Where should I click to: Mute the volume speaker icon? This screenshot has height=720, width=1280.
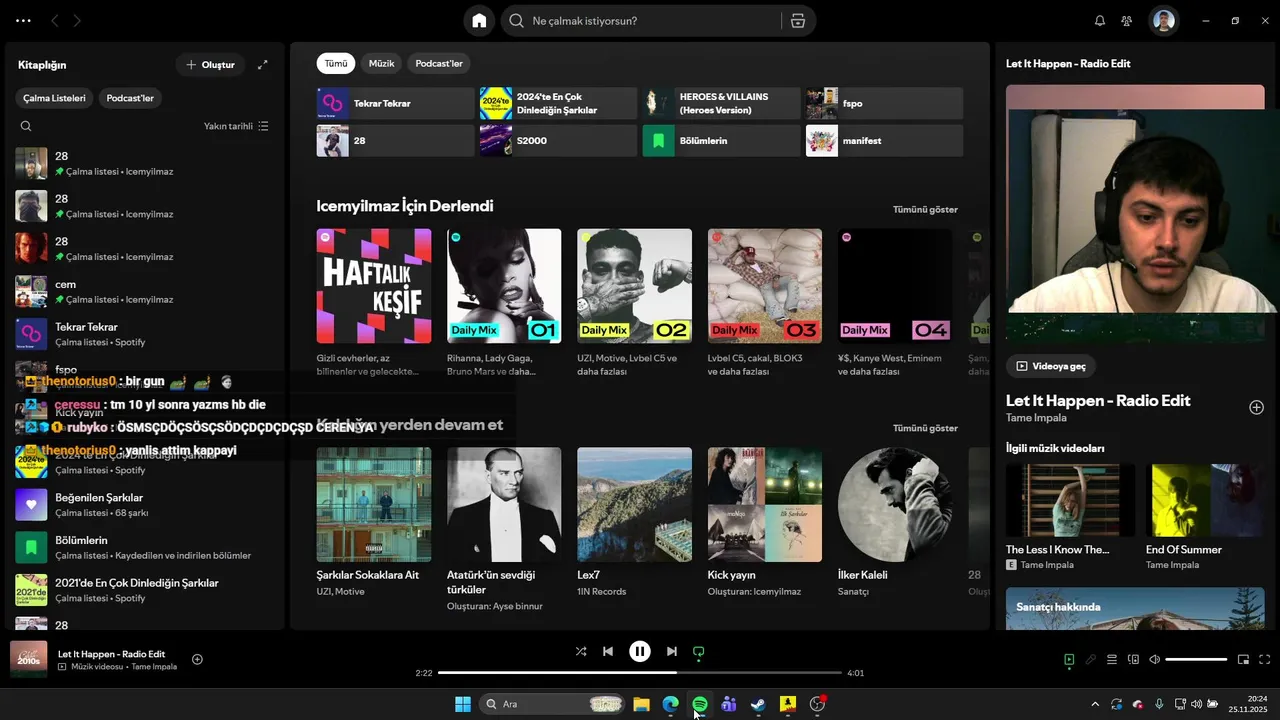pos(1155,659)
